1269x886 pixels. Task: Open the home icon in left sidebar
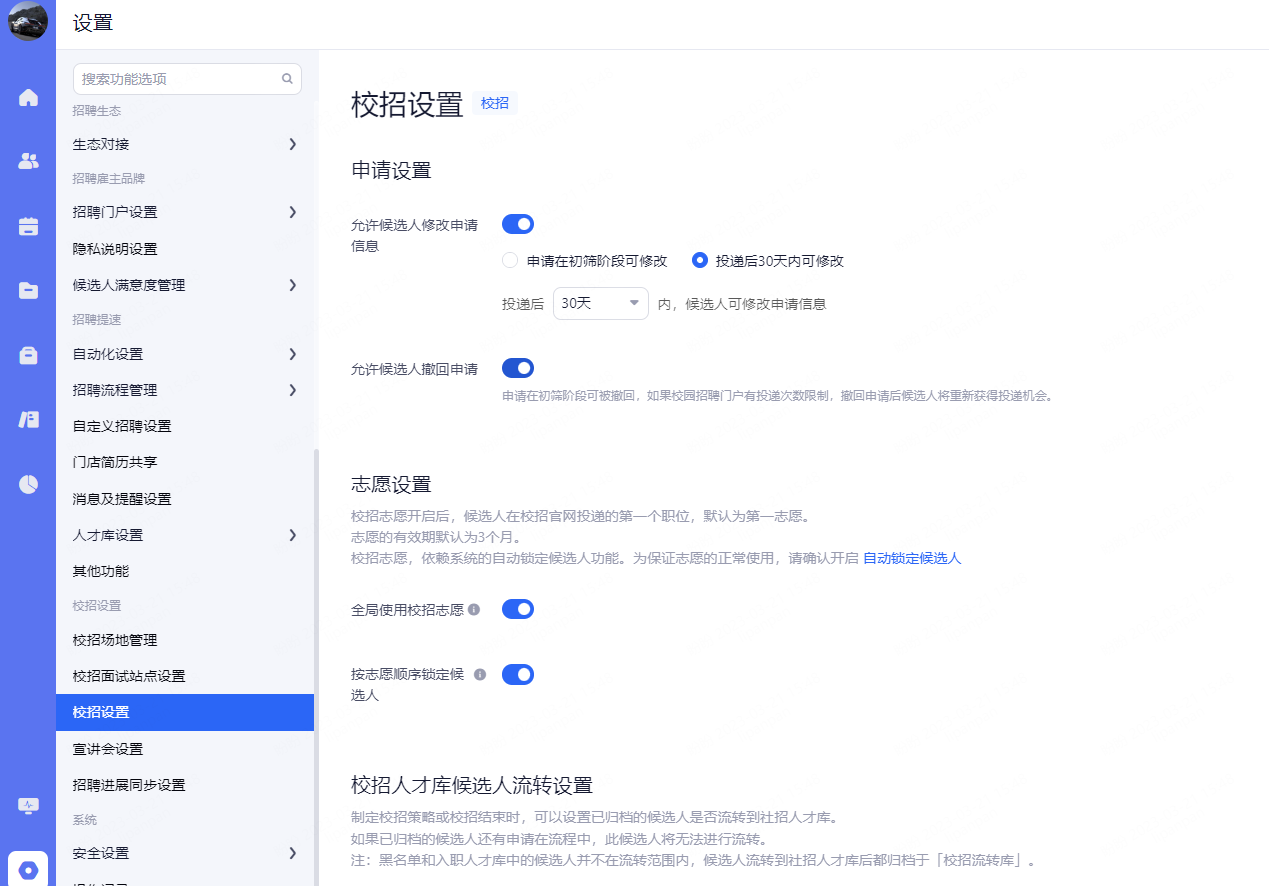coord(28,98)
